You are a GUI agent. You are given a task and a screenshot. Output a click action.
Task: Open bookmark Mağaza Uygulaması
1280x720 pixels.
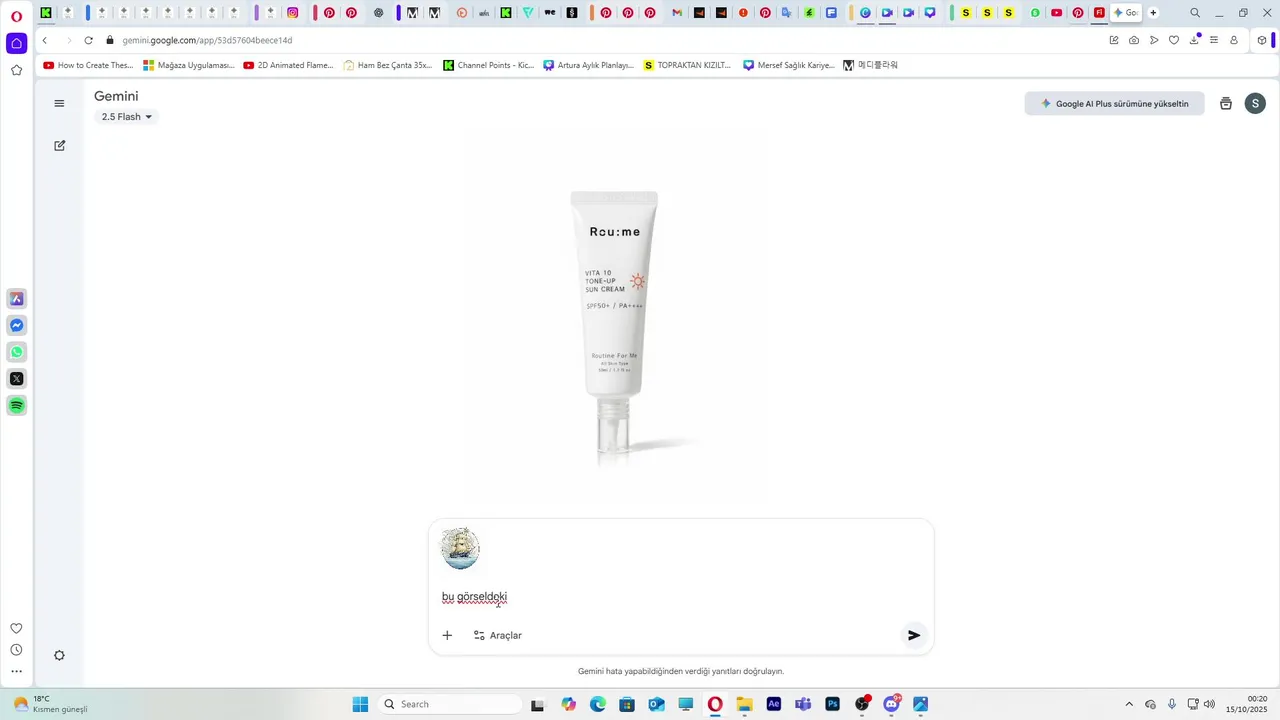point(189,65)
